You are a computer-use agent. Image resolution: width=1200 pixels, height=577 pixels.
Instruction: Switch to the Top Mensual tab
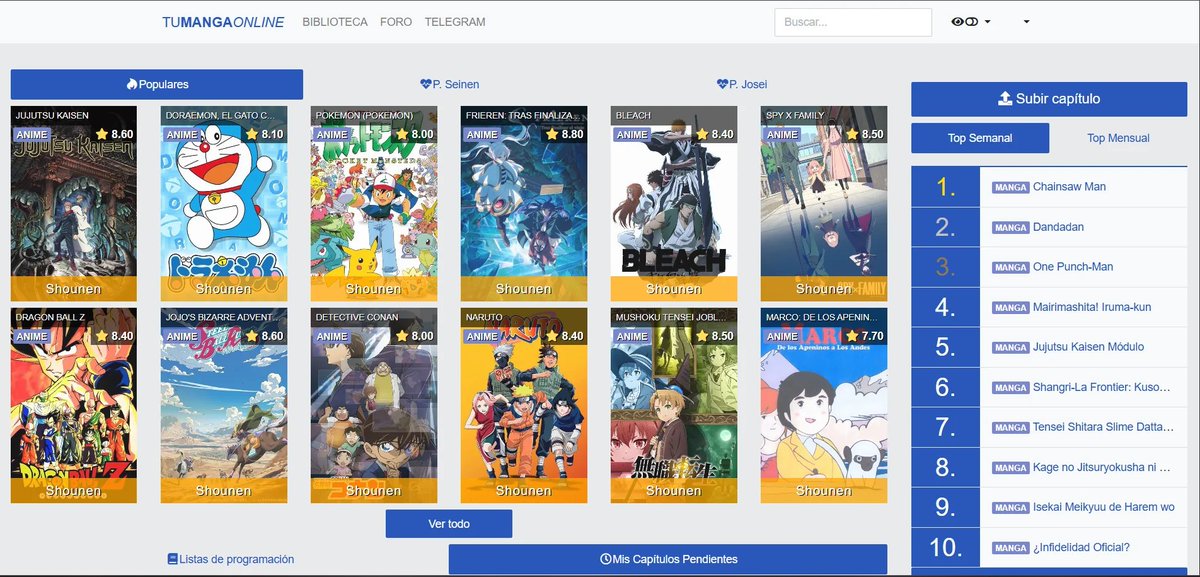1118,138
